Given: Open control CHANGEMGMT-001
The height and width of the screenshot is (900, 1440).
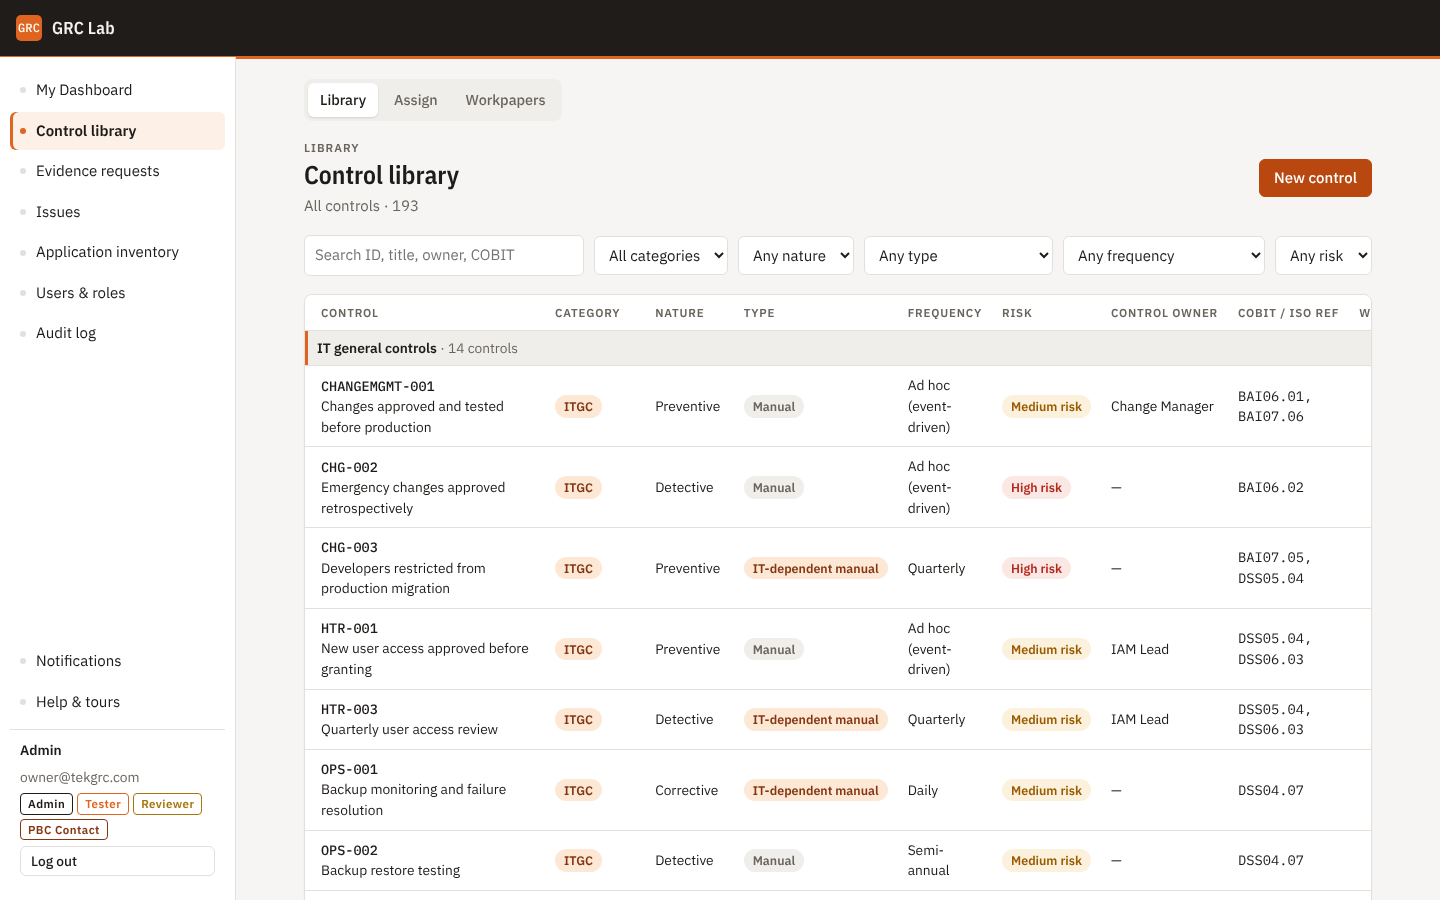Looking at the screenshot, I should click(838, 406).
